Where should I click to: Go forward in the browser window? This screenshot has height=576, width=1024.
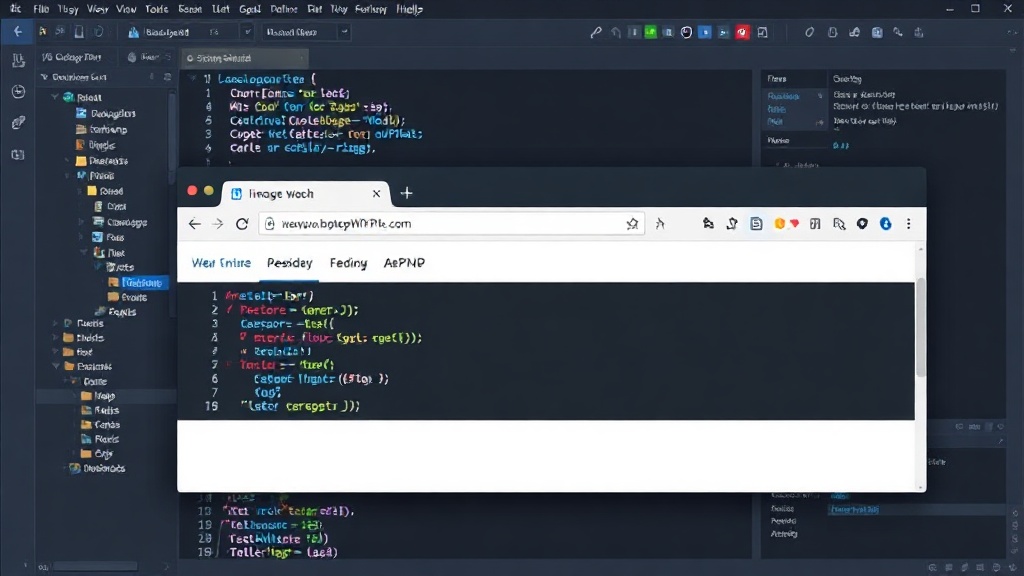pos(217,223)
